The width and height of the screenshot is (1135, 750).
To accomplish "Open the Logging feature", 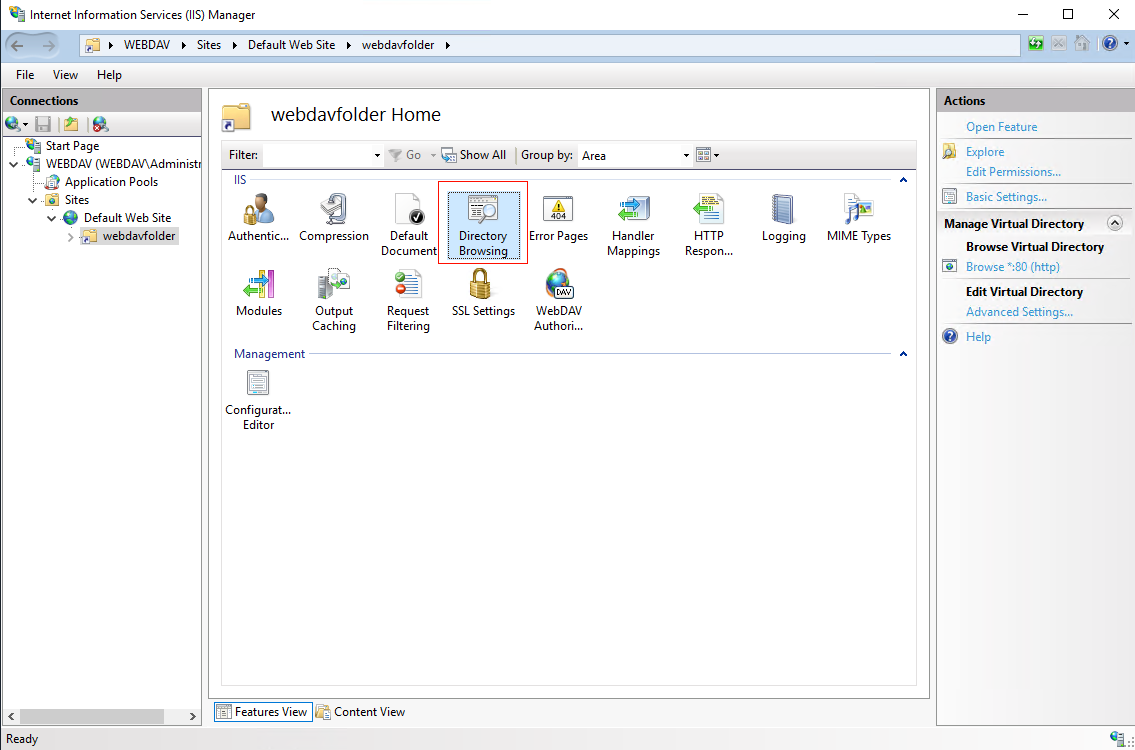I will tap(783, 218).
